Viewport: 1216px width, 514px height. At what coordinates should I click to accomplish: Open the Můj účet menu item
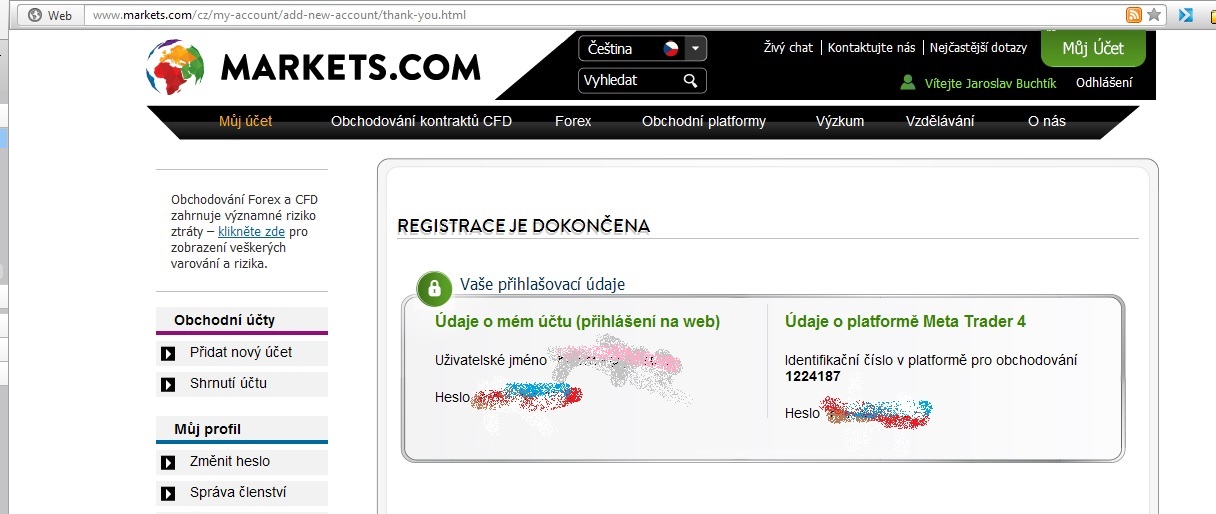coord(245,121)
